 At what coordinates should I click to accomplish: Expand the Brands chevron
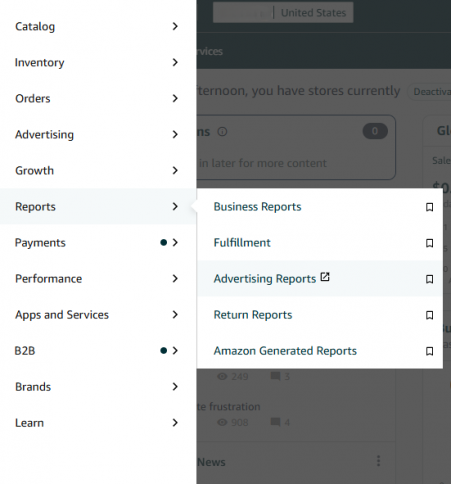point(175,386)
